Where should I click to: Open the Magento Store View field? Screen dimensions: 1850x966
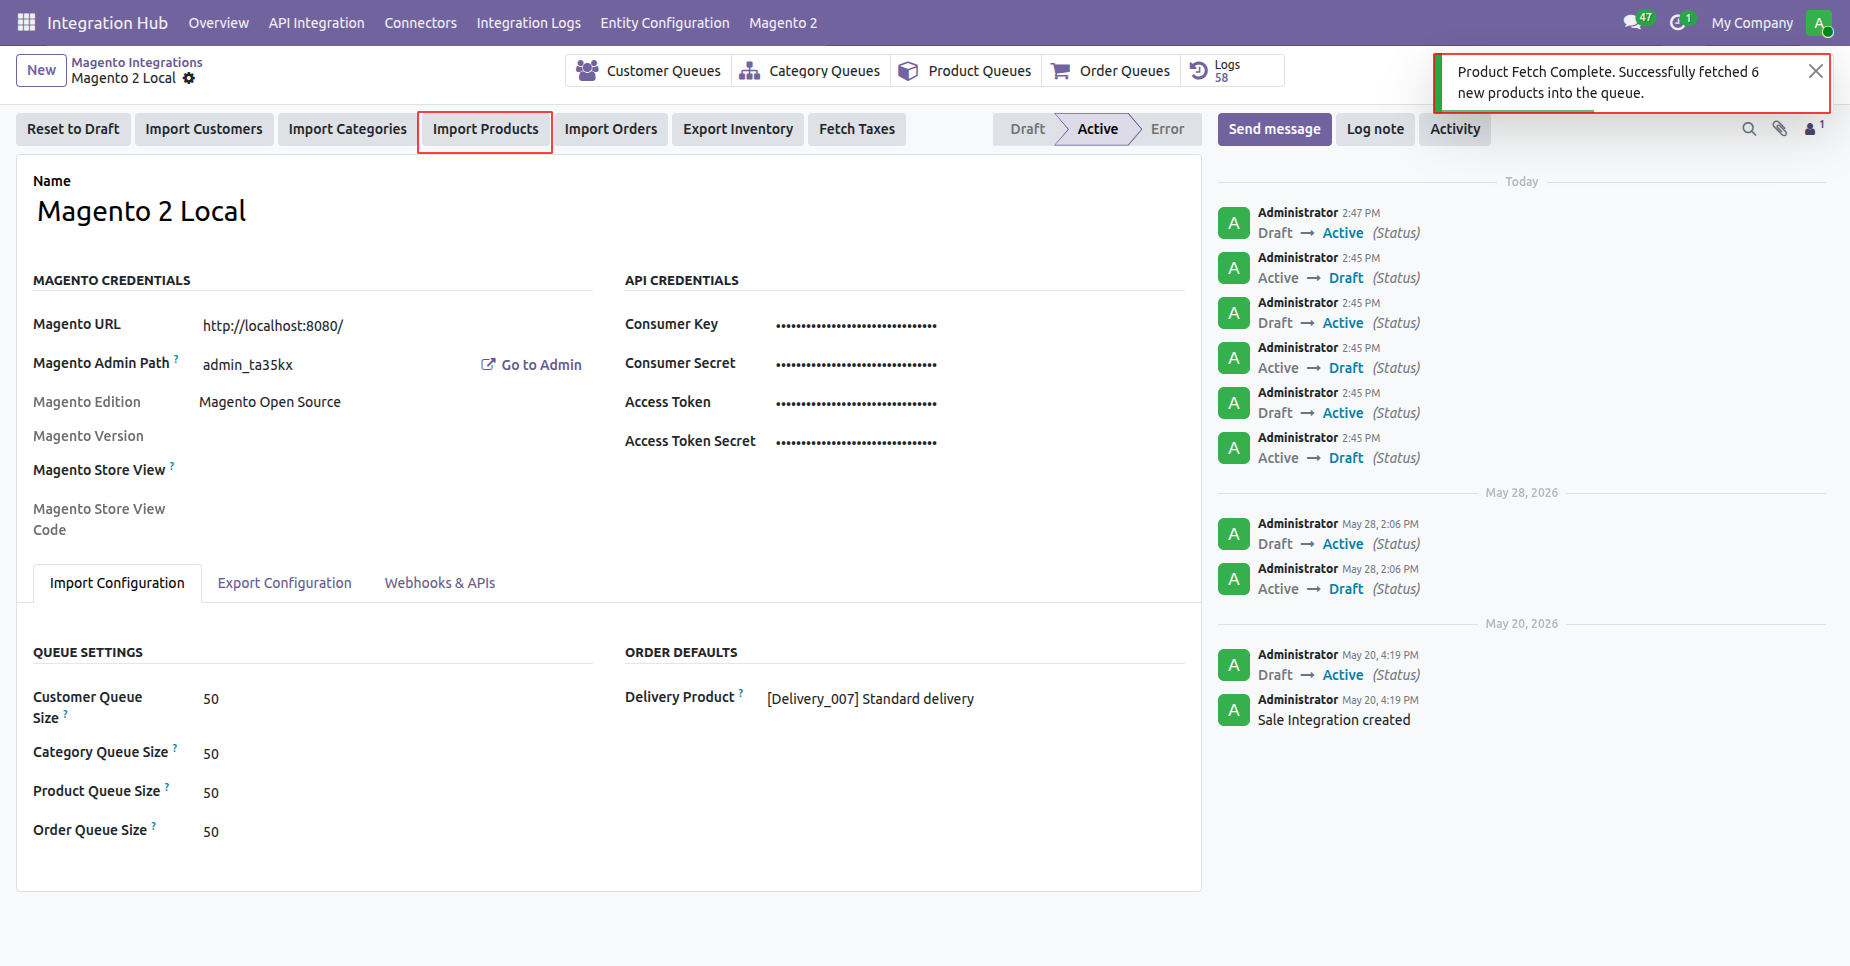coord(396,470)
